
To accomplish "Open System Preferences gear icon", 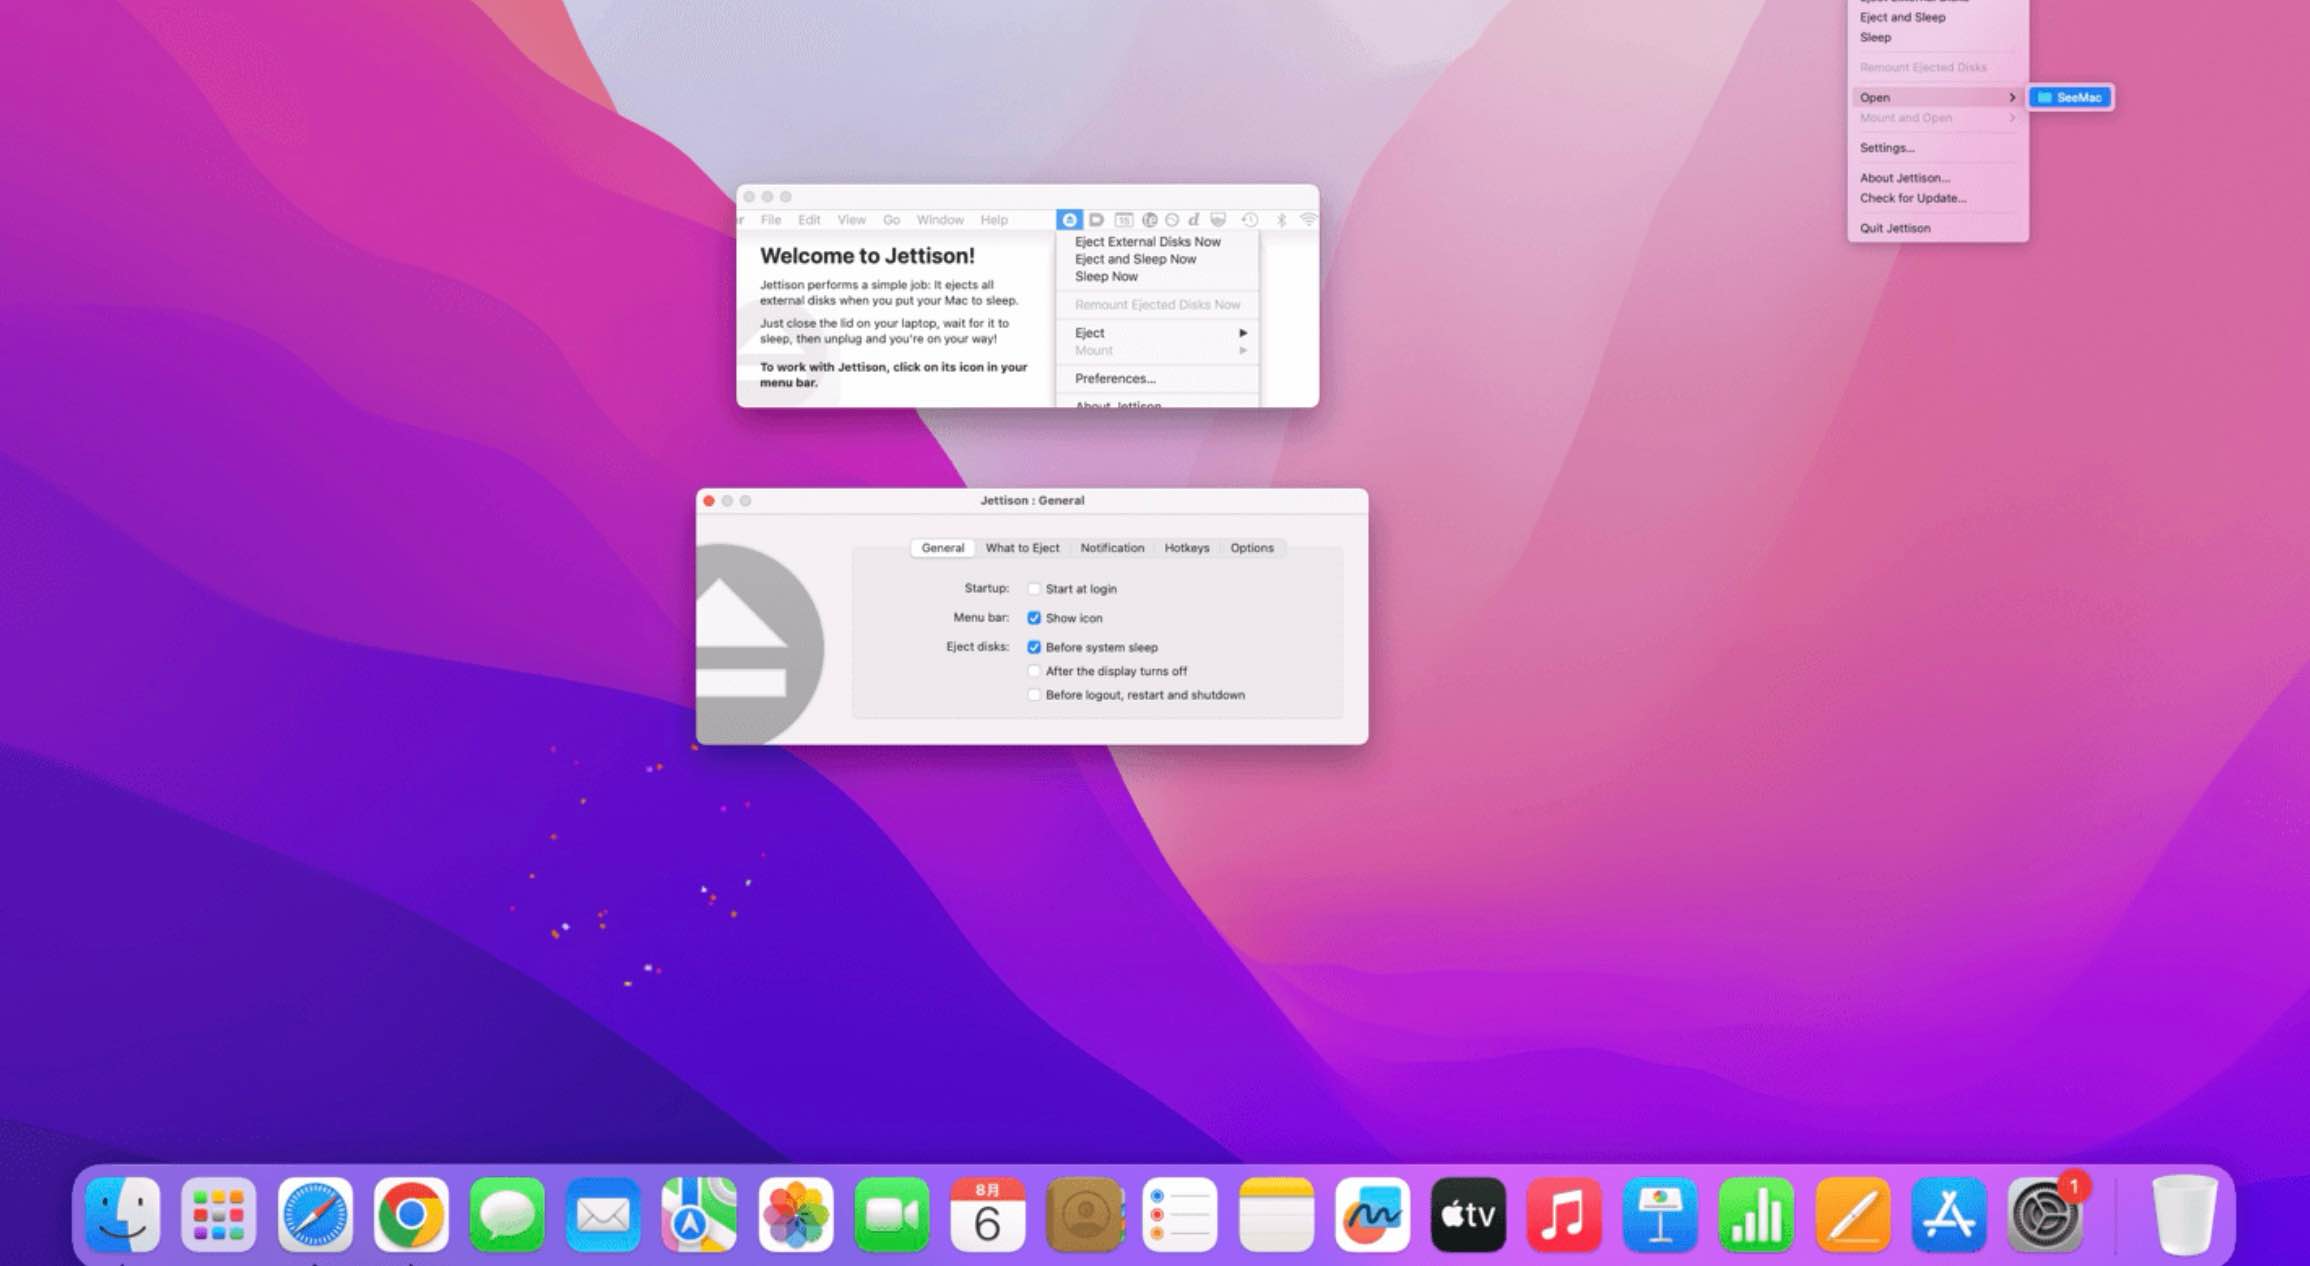I will pyautogui.click(x=2044, y=1214).
